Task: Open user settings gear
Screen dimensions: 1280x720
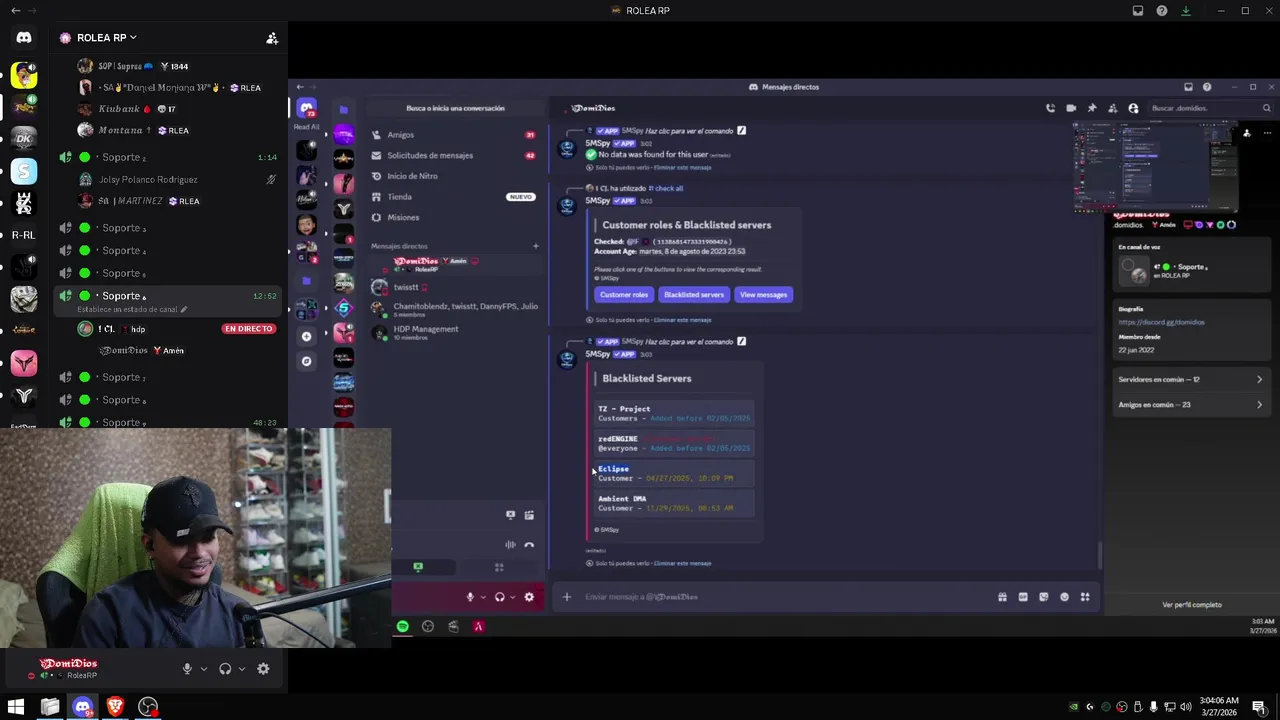Action: (263, 669)
